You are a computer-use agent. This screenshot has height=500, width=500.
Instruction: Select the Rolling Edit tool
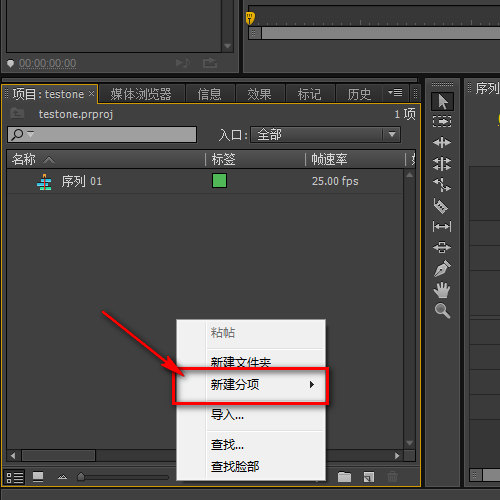442,164
